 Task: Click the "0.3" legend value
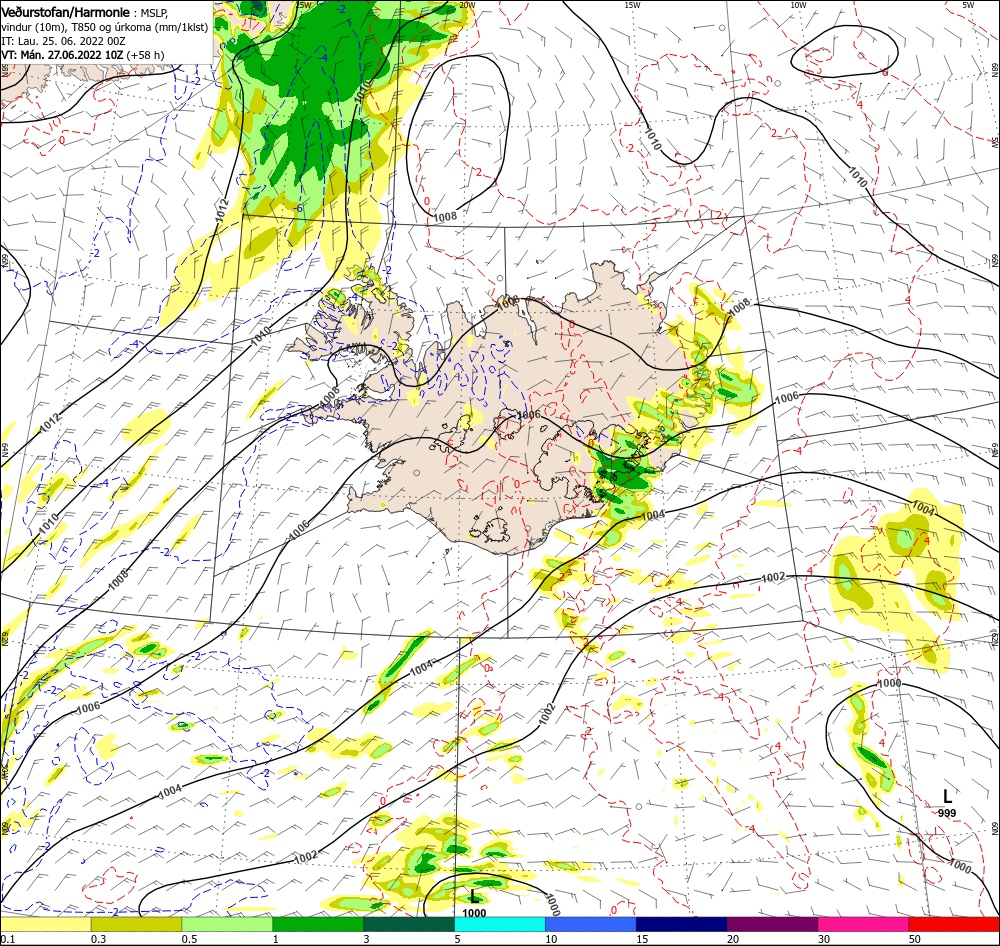pos(98,939)
